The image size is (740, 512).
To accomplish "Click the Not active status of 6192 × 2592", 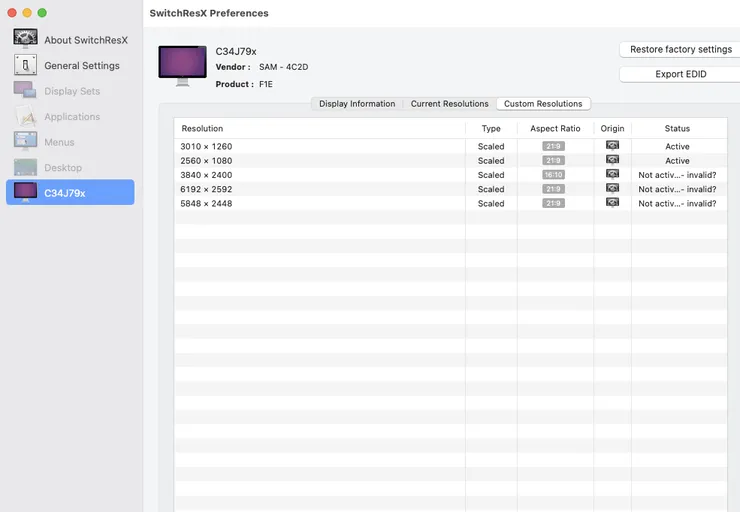I will coord(677,189).
